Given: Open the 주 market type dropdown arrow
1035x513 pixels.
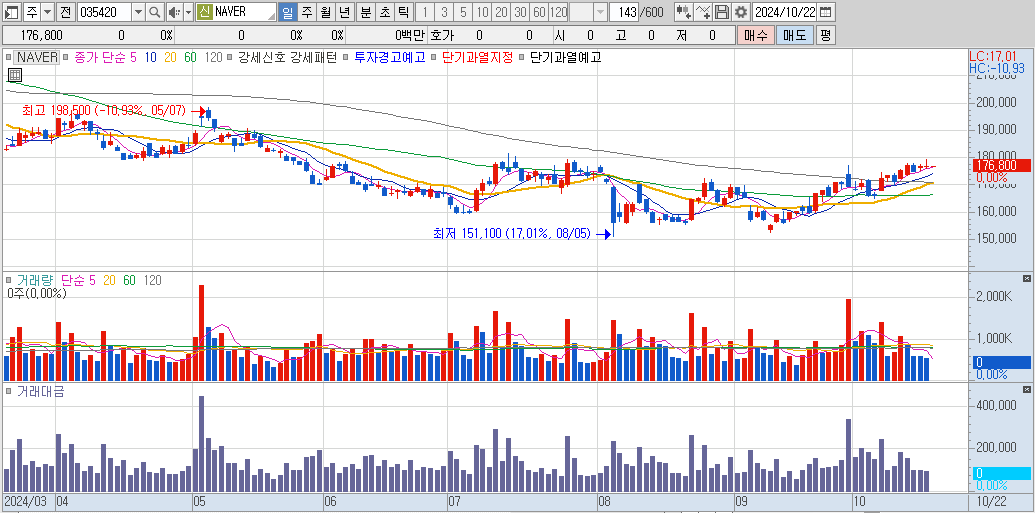Looking at the screenshot, I should [x=48, y=12].
